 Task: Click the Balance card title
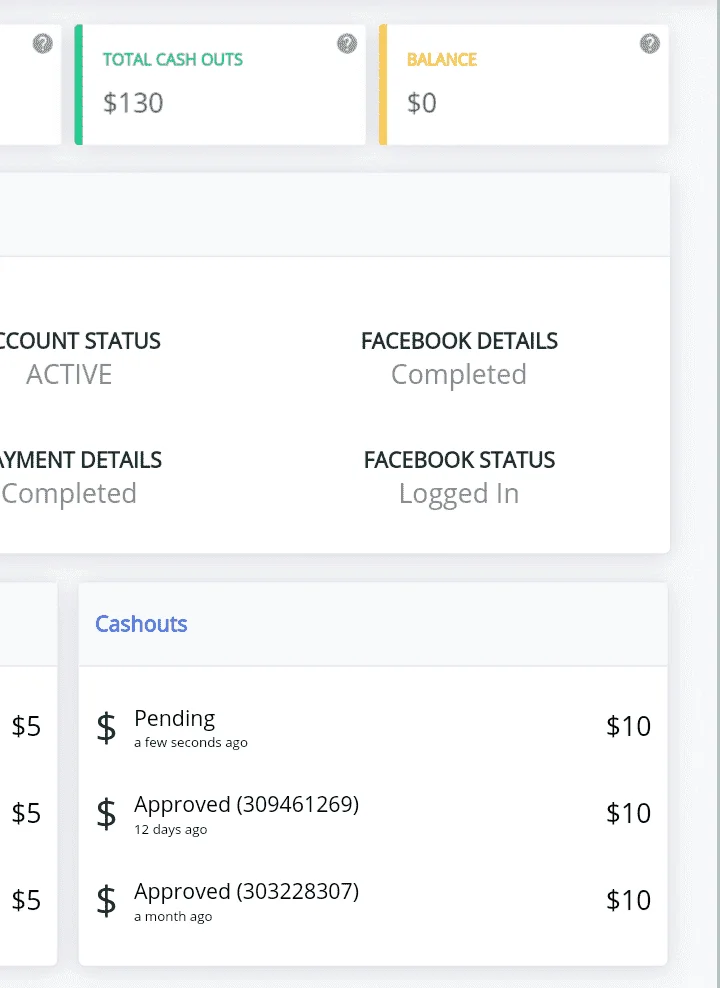tap(442, 59)
